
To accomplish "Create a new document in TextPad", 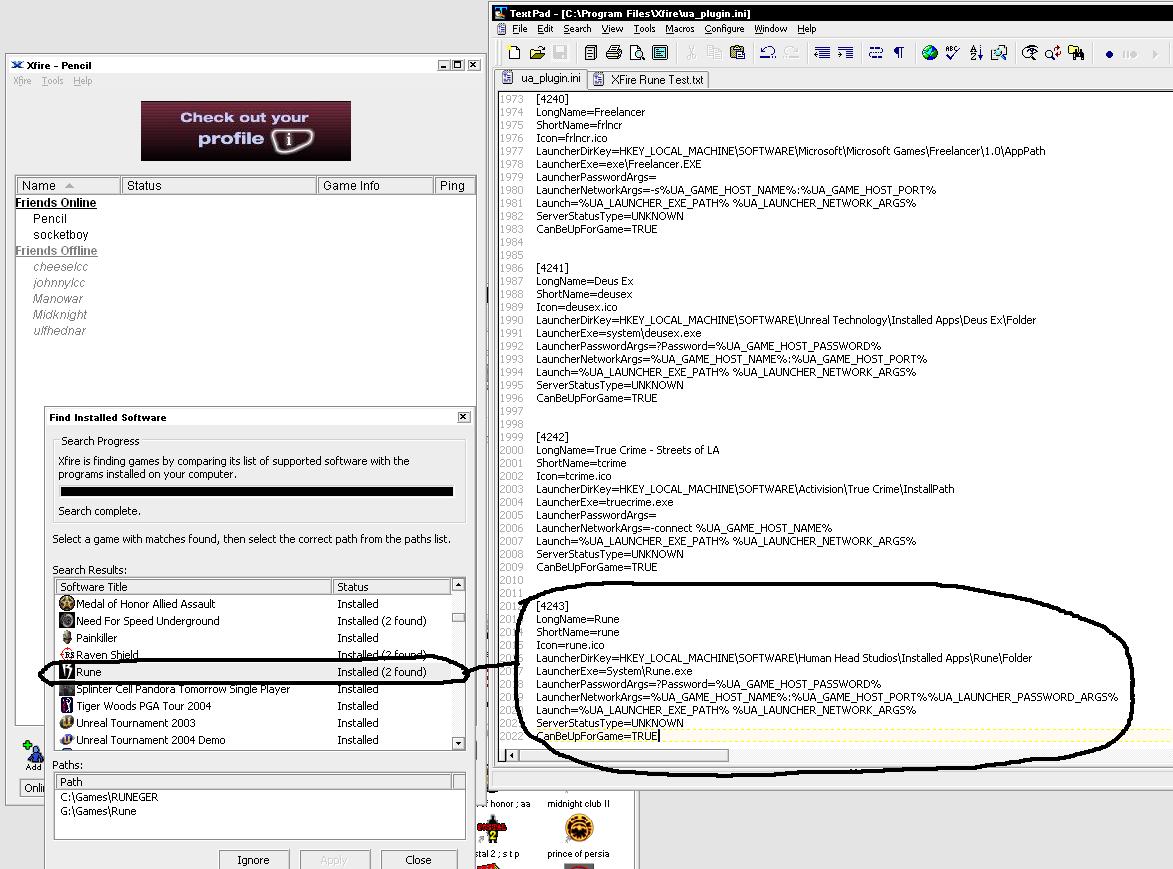I will point(513,52).
